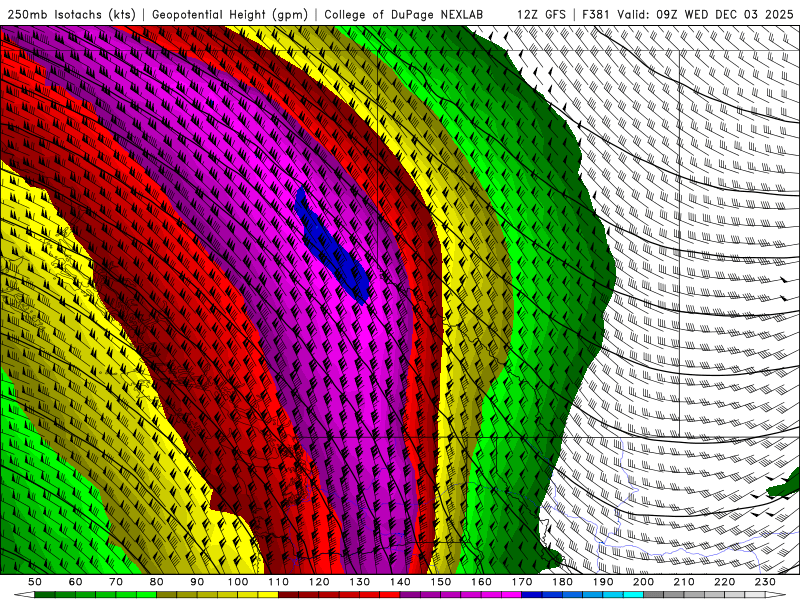Image resolution: width=800 pixels, height=600 pixels.
Task: Select the bright magenta swatch ending at 170
Action: tap(512, 595)
